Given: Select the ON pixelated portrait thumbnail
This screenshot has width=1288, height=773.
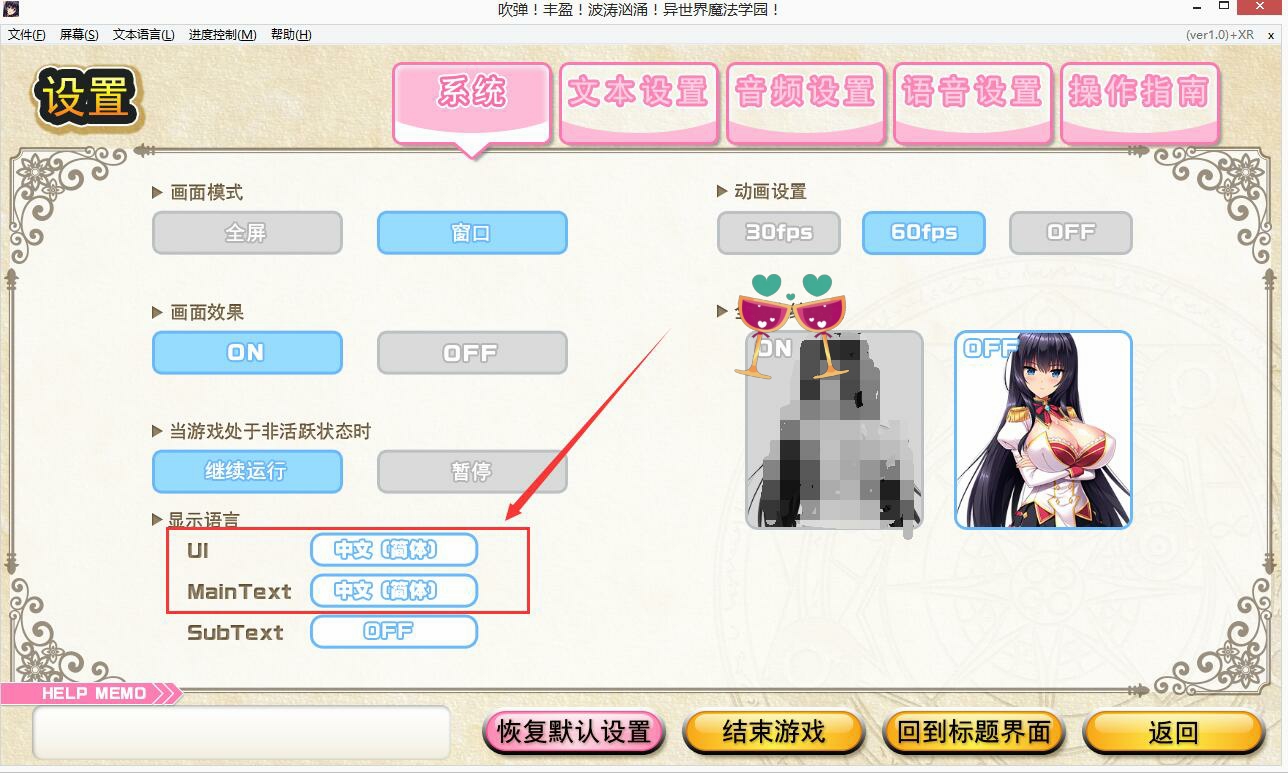Looking at the screenshot, I should point(834,430).
